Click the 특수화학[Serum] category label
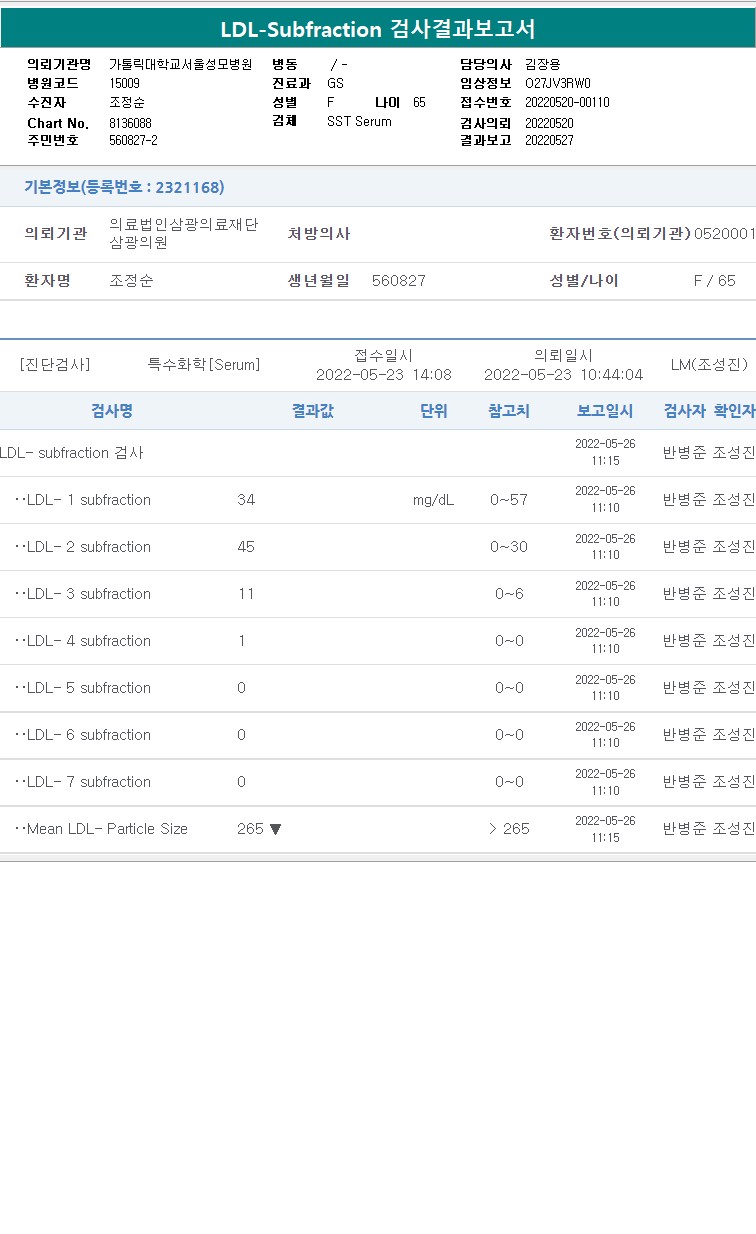The image size is (756, 1234). pyautogui.click(x=204, y=365)
